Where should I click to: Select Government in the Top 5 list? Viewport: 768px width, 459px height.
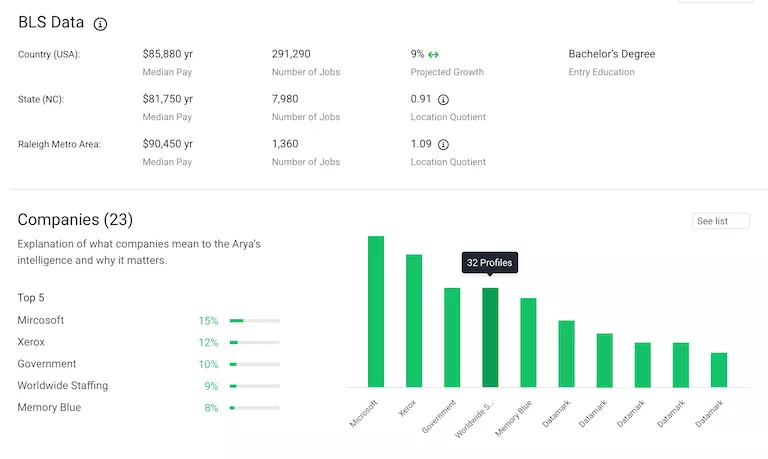(x=47, y=364)
